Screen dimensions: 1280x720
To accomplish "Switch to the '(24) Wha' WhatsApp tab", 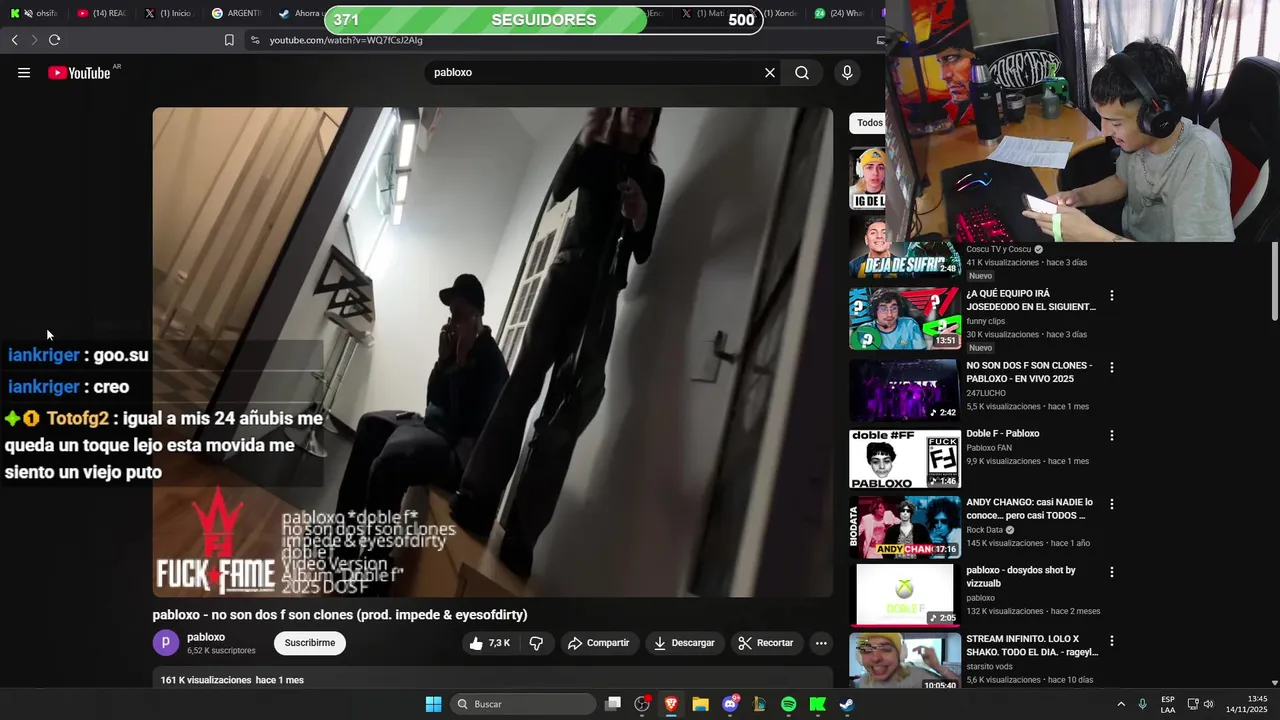I will (840, 13).
